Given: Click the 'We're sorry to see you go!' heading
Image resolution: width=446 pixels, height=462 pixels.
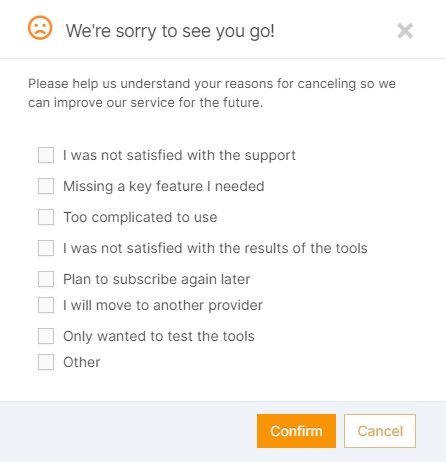Looking at the screenshot, I should (170, 31).
